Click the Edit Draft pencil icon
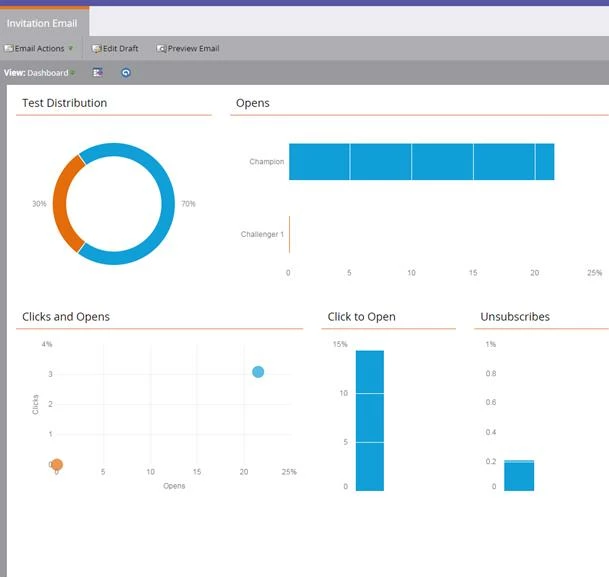 point(96,49)
